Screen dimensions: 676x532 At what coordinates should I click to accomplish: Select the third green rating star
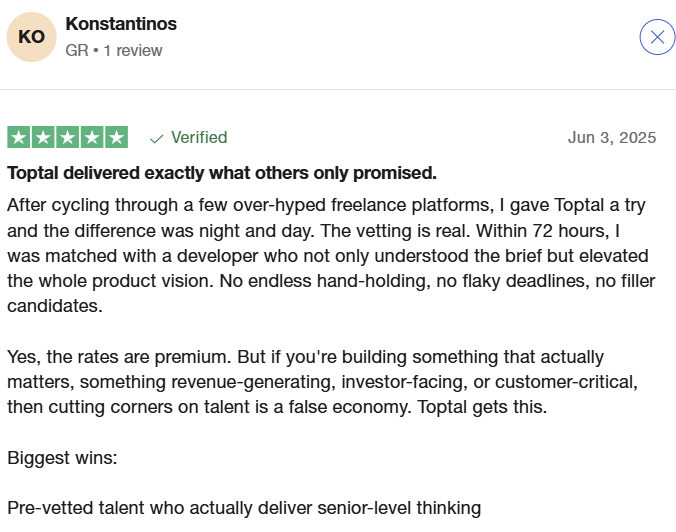[x=68, y=137]
